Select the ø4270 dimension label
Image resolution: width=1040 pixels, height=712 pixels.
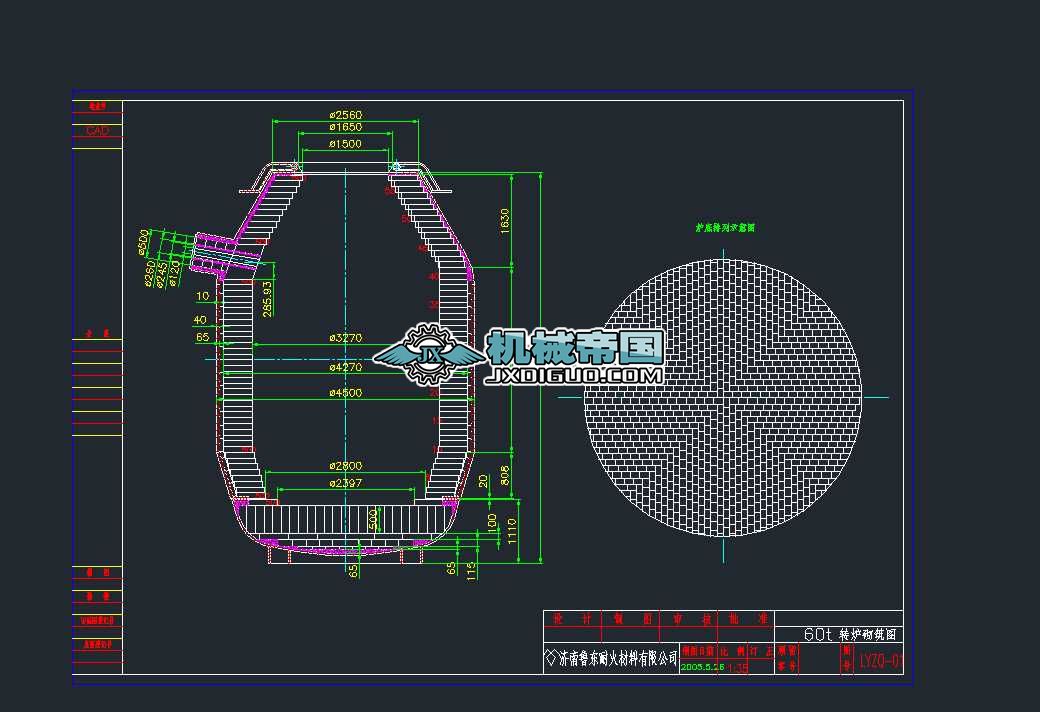coord(345,368)
